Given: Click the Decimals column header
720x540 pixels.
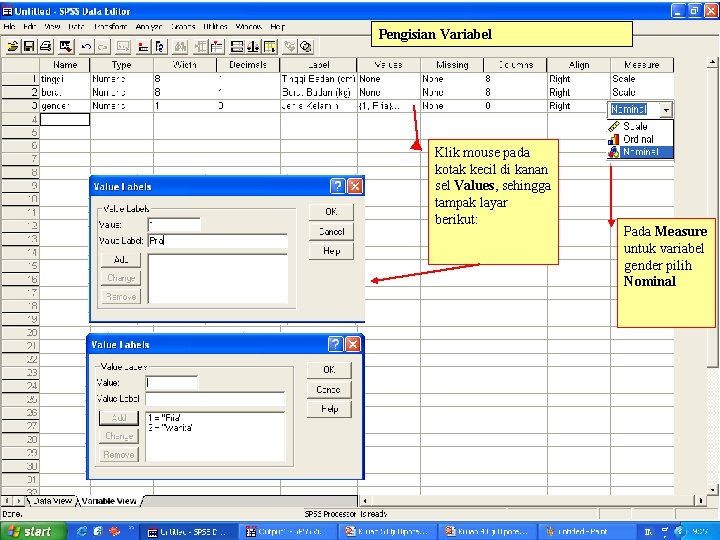Looking at the screenshot, I should 248,65.
